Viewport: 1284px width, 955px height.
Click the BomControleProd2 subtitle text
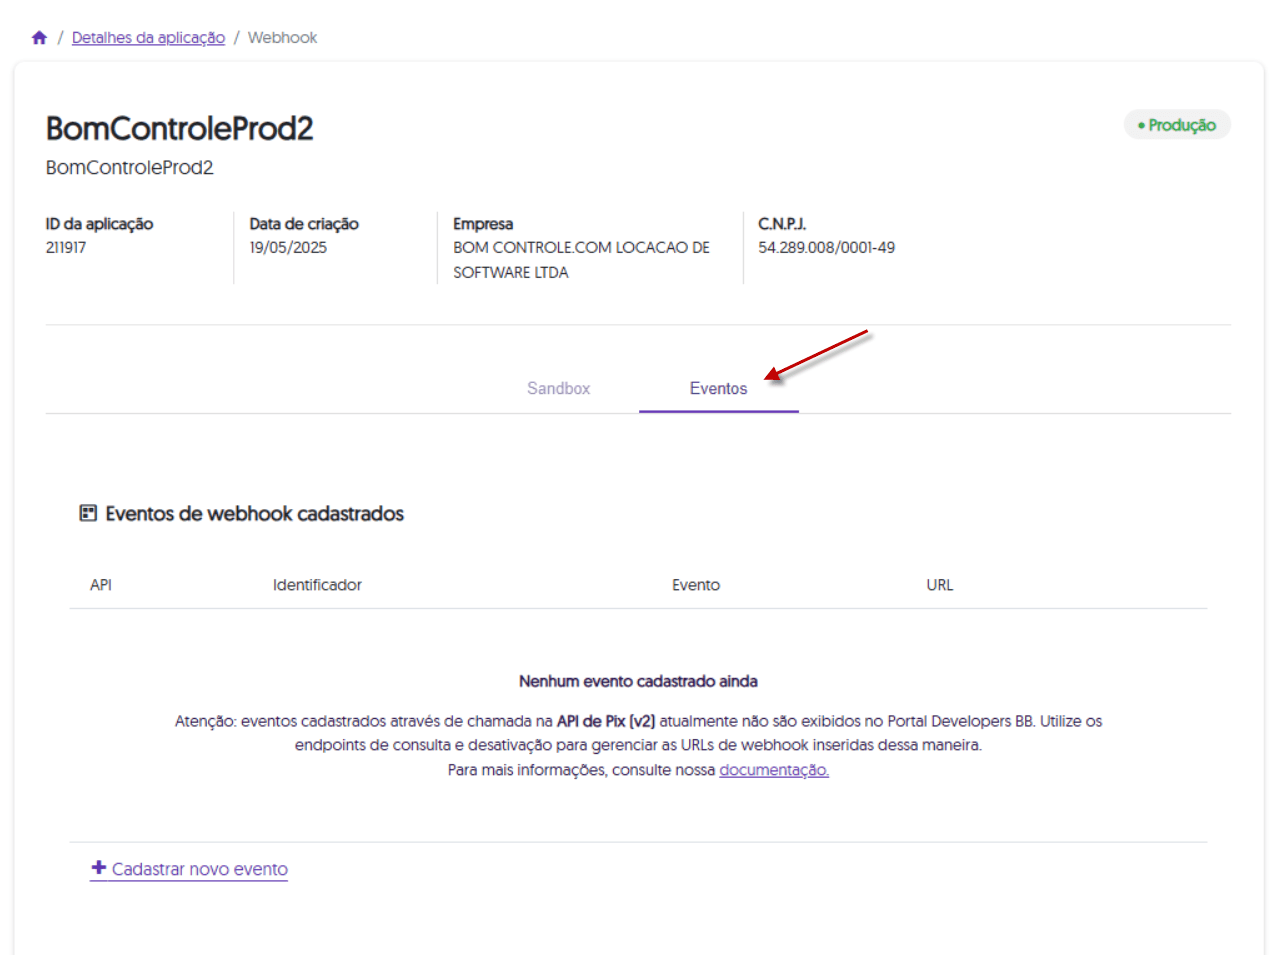coord(129,168)
